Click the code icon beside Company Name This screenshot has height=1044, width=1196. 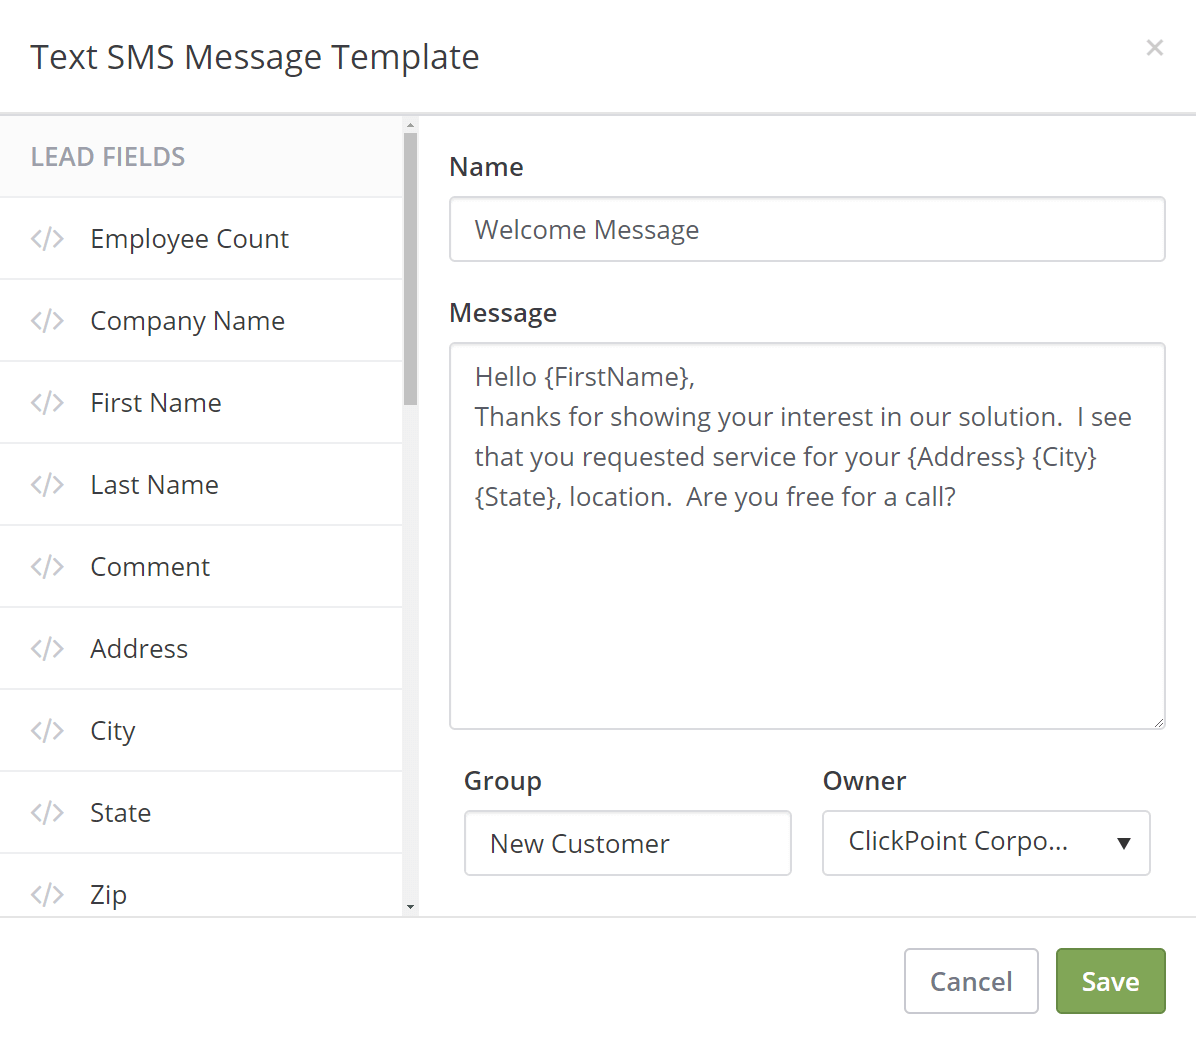coord(47,321)
